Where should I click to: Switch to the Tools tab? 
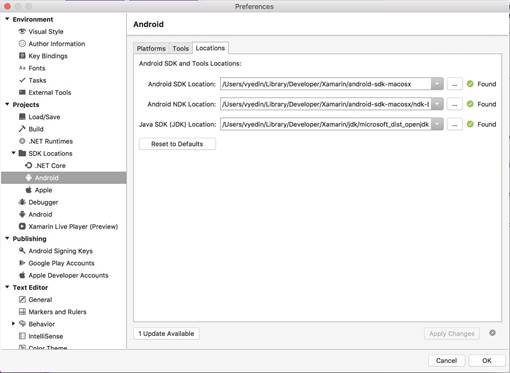tap(180, 48)
